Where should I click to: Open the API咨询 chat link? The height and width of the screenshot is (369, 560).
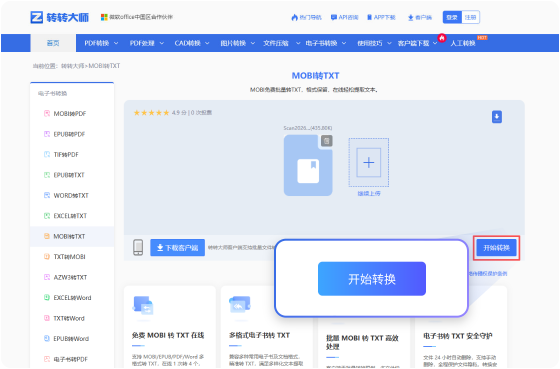(x=345, y=17)
